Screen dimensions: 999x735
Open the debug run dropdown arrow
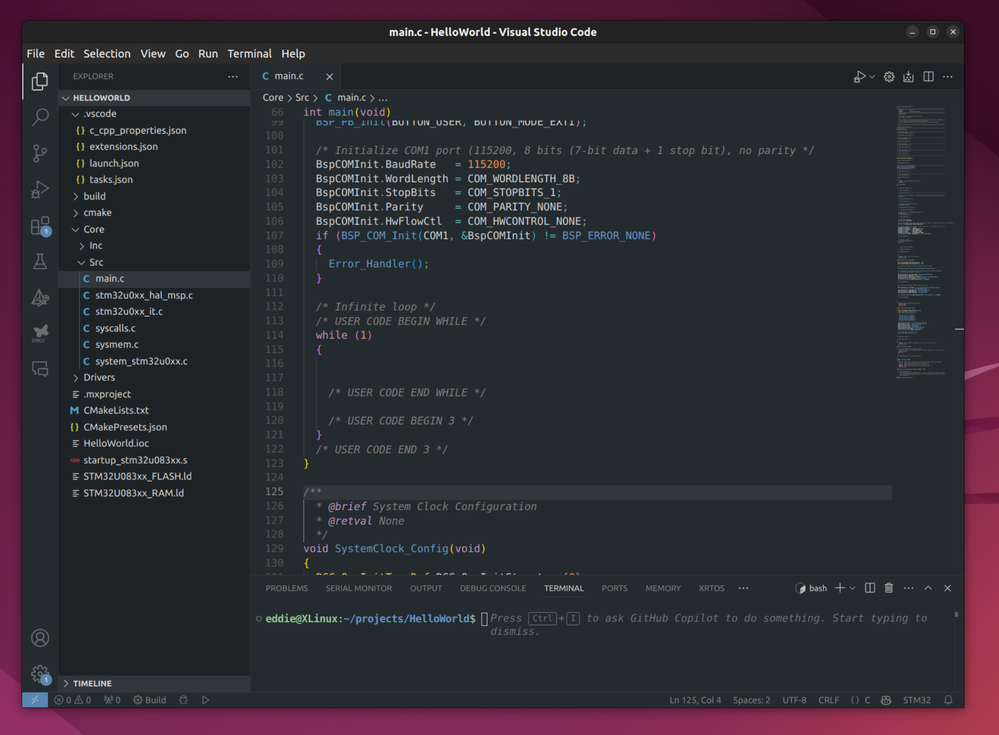872,77
